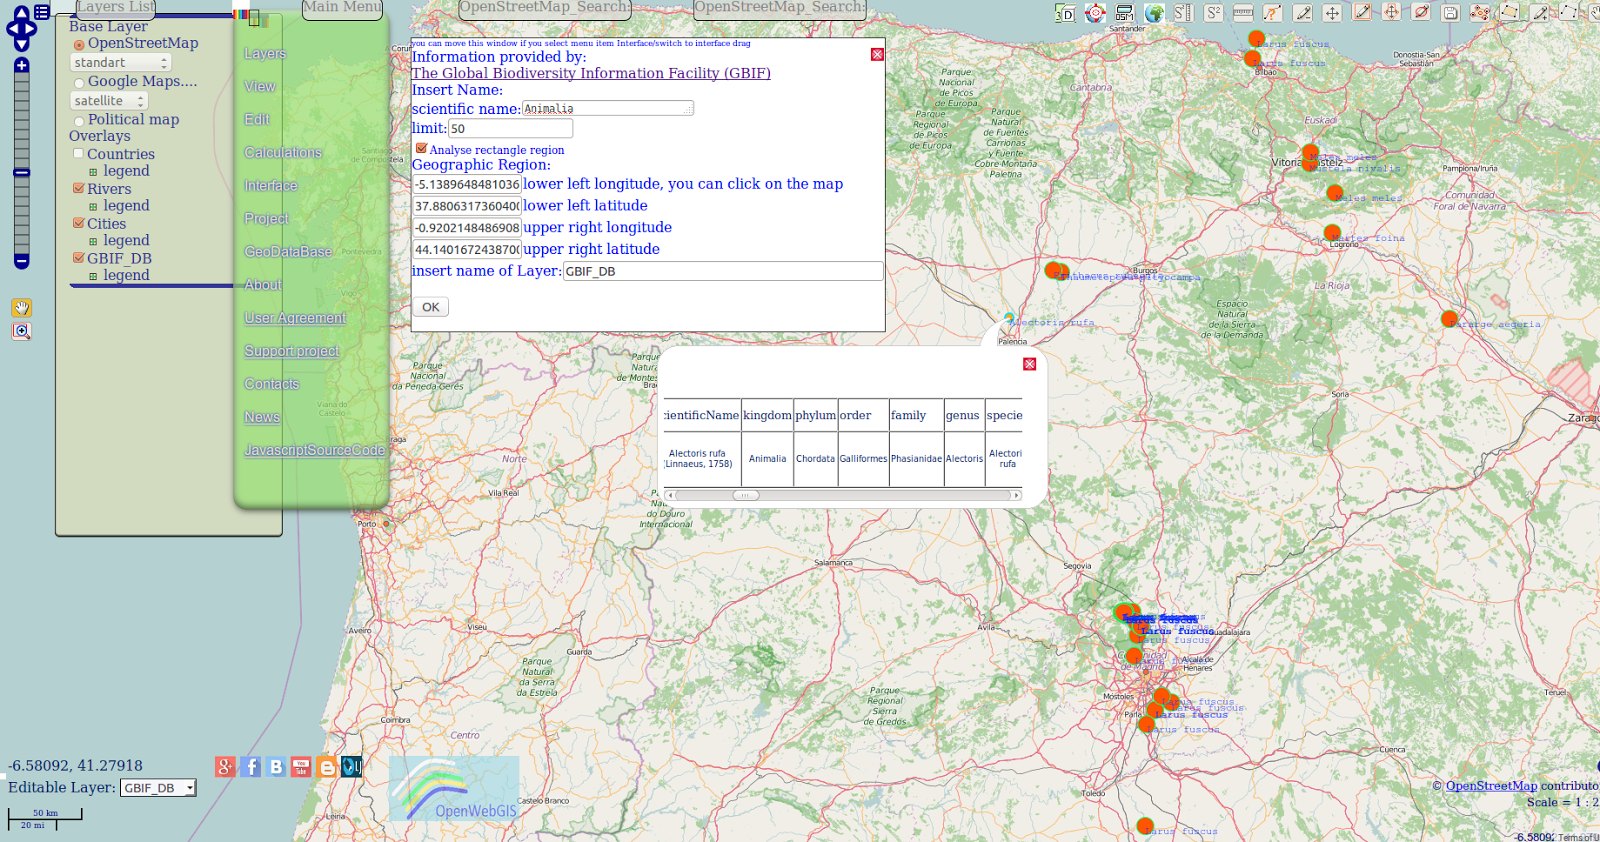This screenshot has width=1600, height=842.
Task: Select the orange drag feature tool
Action: pos(1391,13)
